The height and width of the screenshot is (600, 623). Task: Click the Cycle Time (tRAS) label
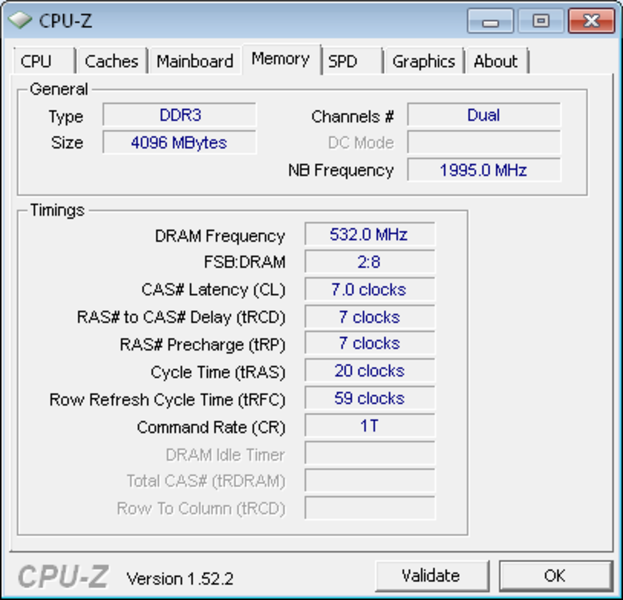coord(218,372)
